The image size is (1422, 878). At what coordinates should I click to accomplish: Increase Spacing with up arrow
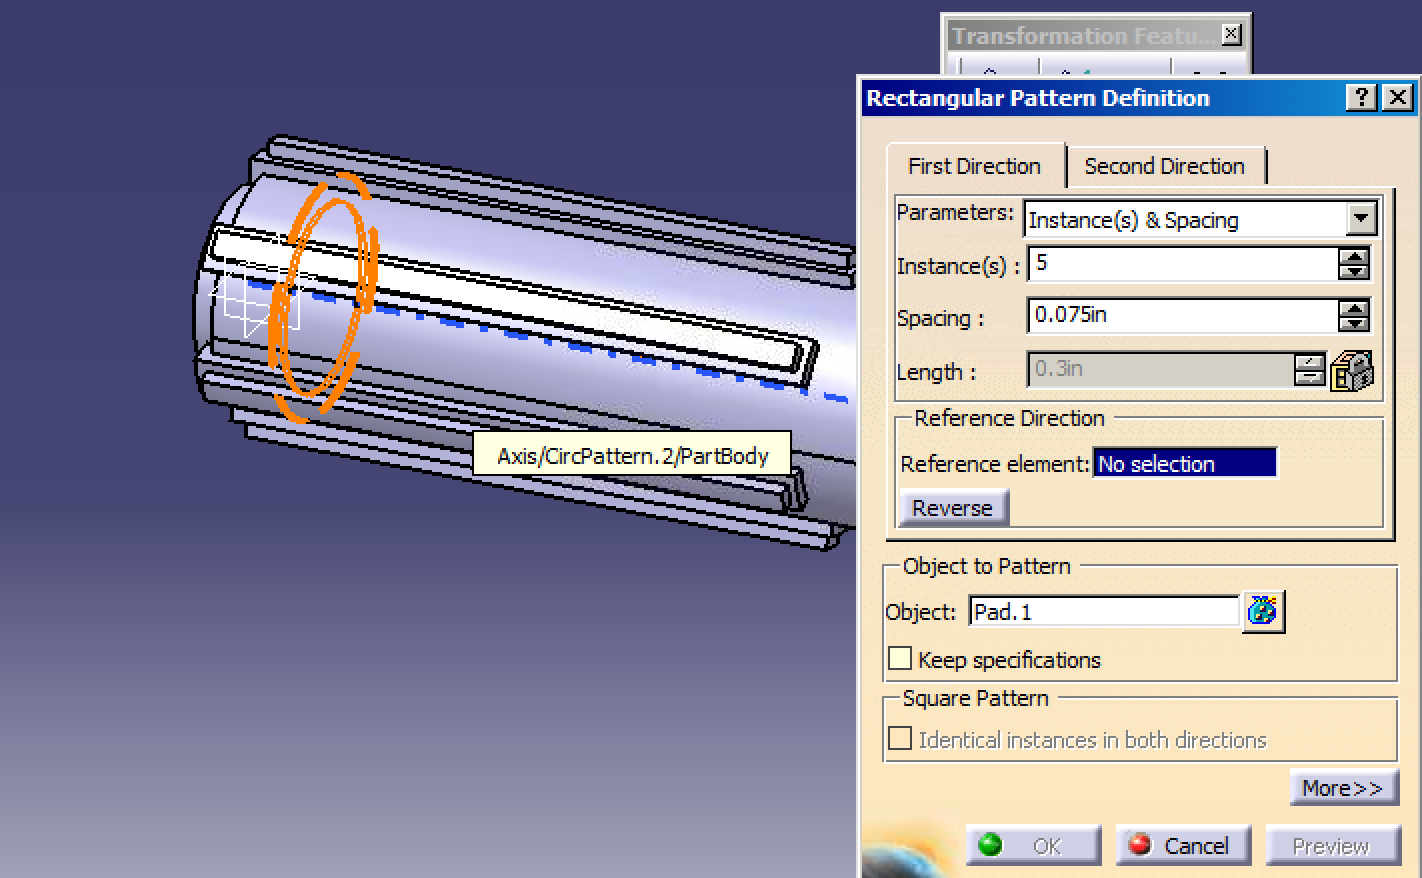(1354, 309)
